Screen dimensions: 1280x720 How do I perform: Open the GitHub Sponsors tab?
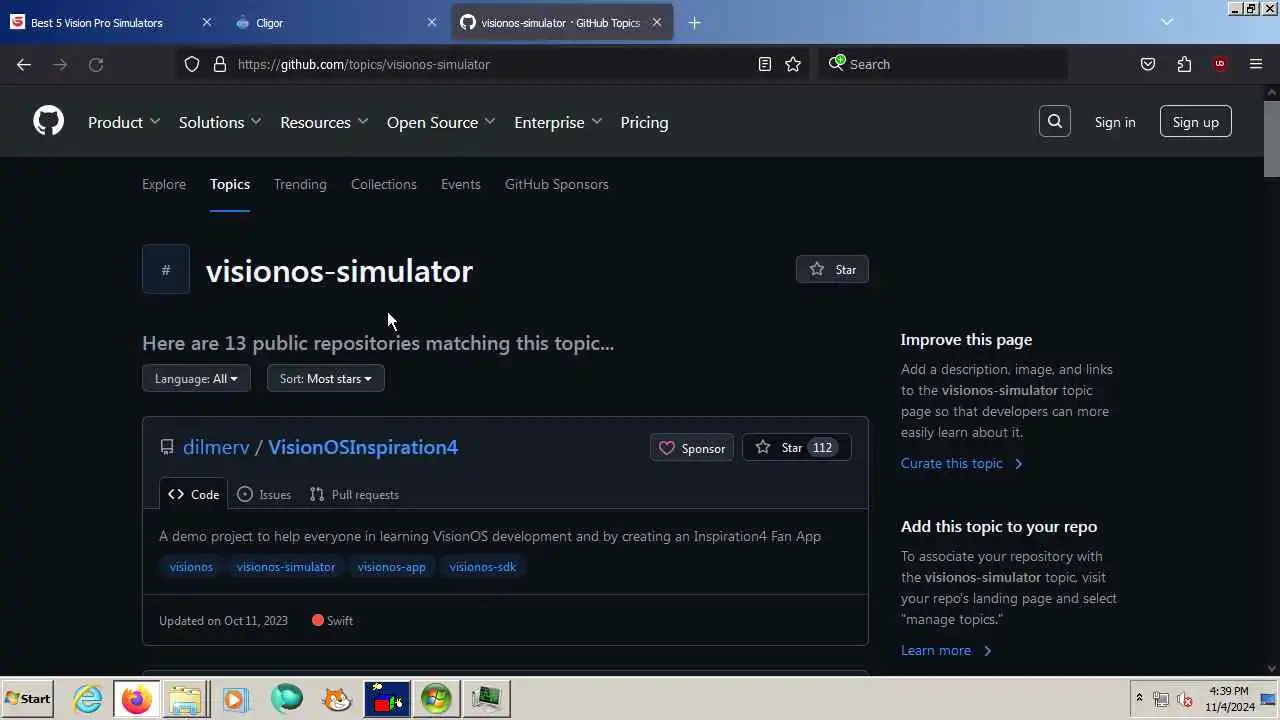point(557,184)
